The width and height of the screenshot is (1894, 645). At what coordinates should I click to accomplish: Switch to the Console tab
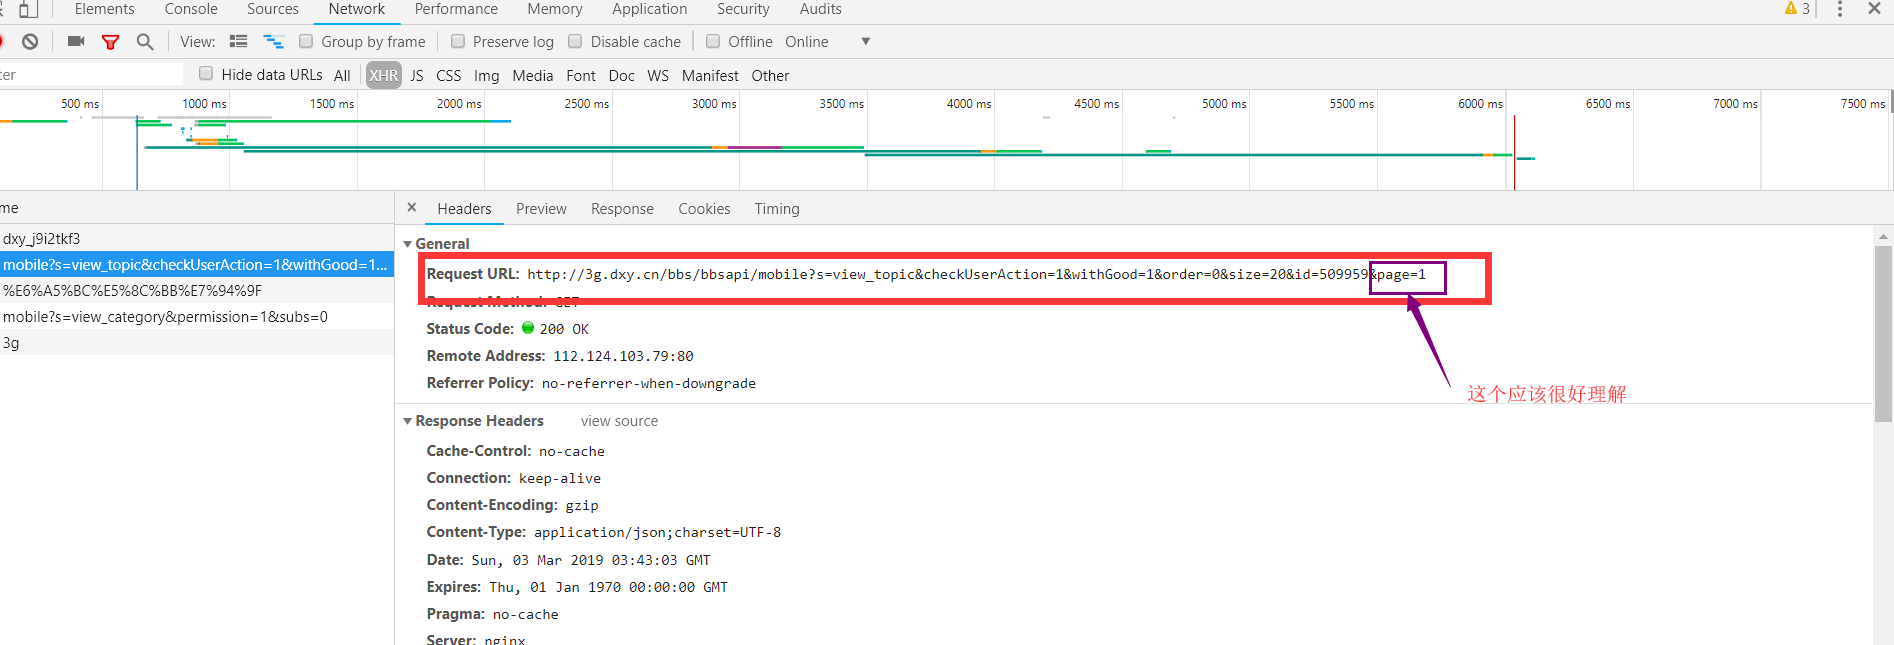coord(191,9)
